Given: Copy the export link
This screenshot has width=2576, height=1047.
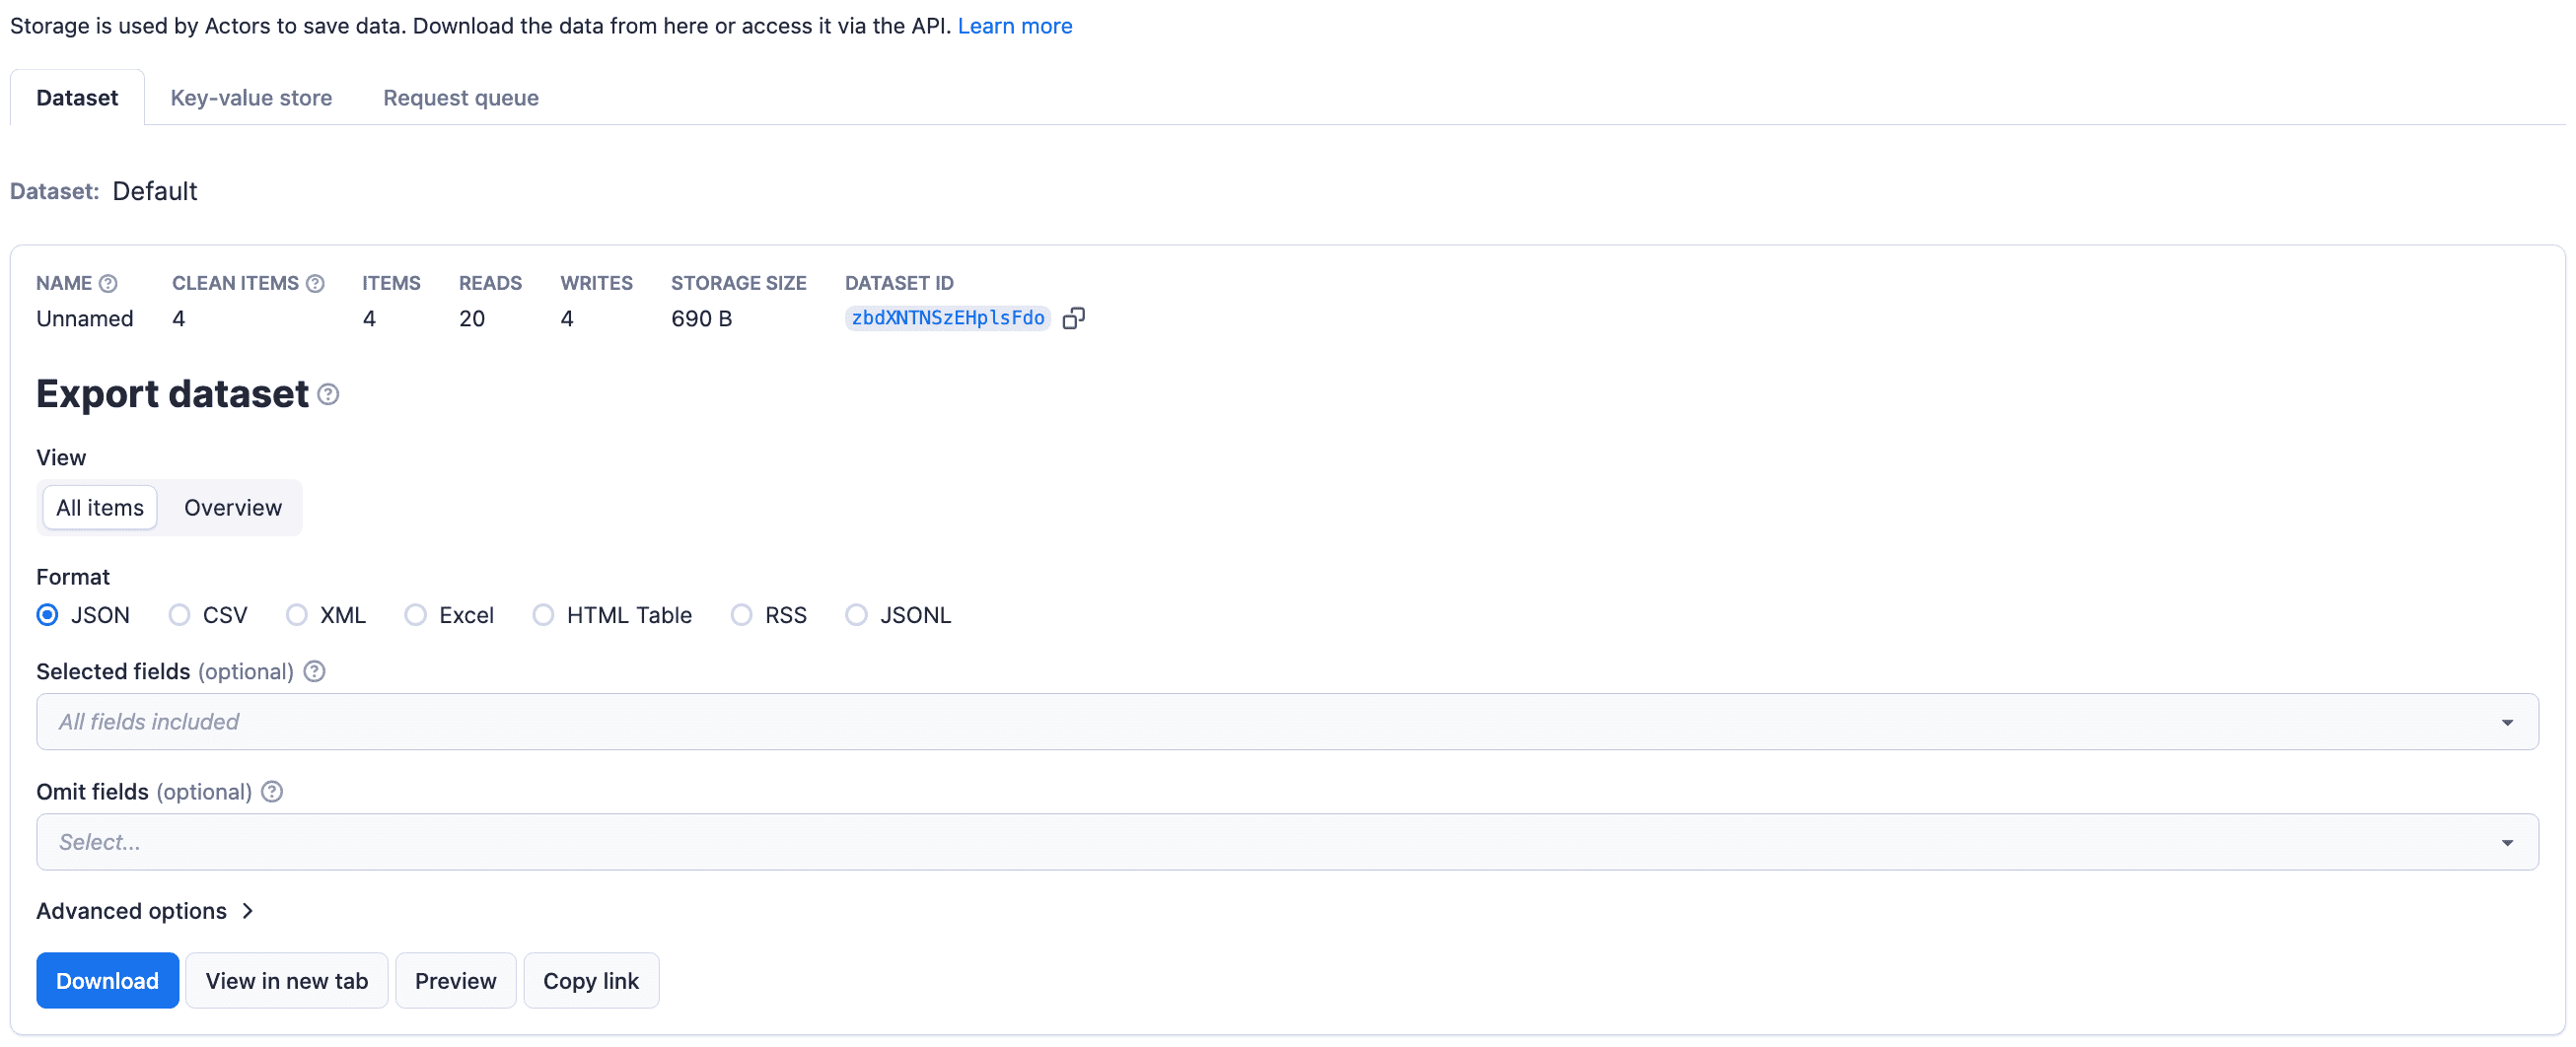Looking at the screenshot, I should 591,980.
